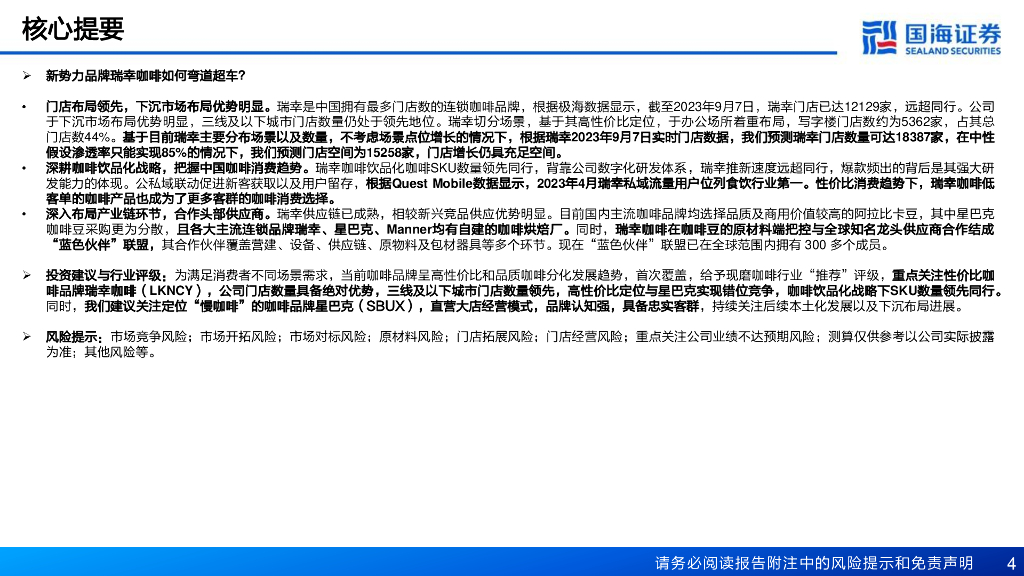
Task: Click the 国海证券 brand name text
Action: coord(953,33)
